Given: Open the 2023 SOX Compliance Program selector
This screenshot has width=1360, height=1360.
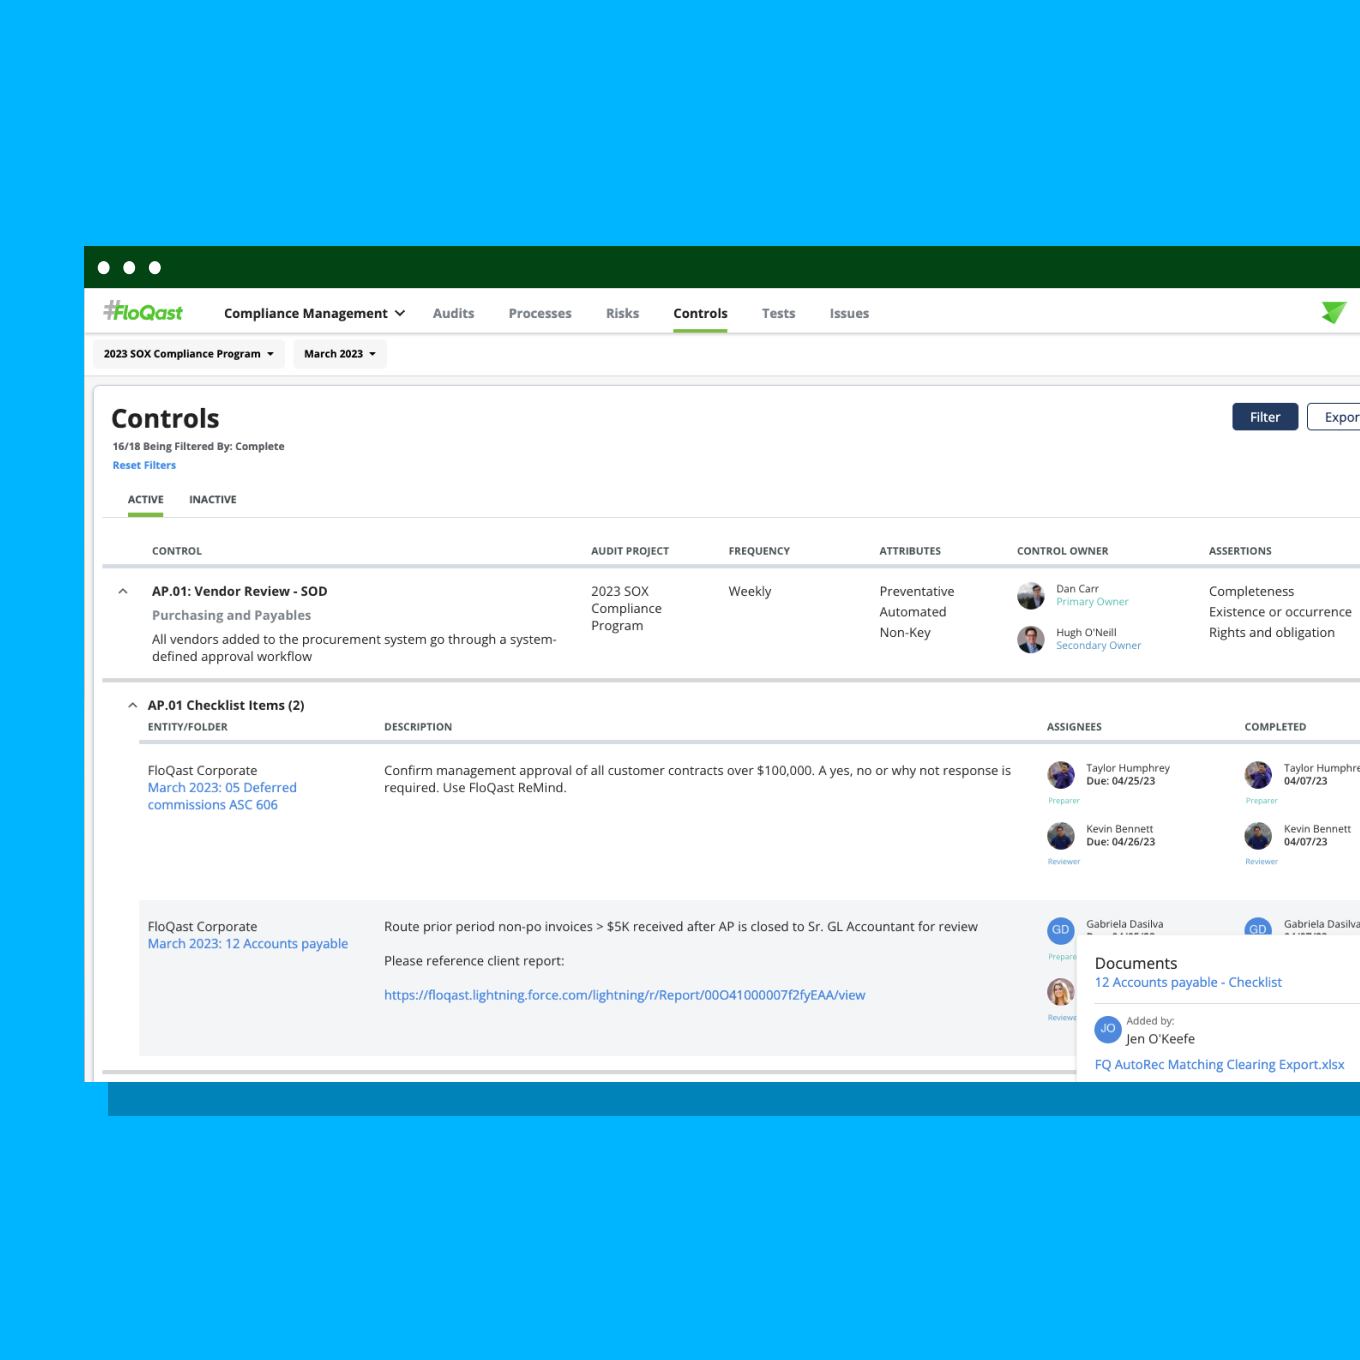Looking at the screenshot, I should [x=189, y=354].
